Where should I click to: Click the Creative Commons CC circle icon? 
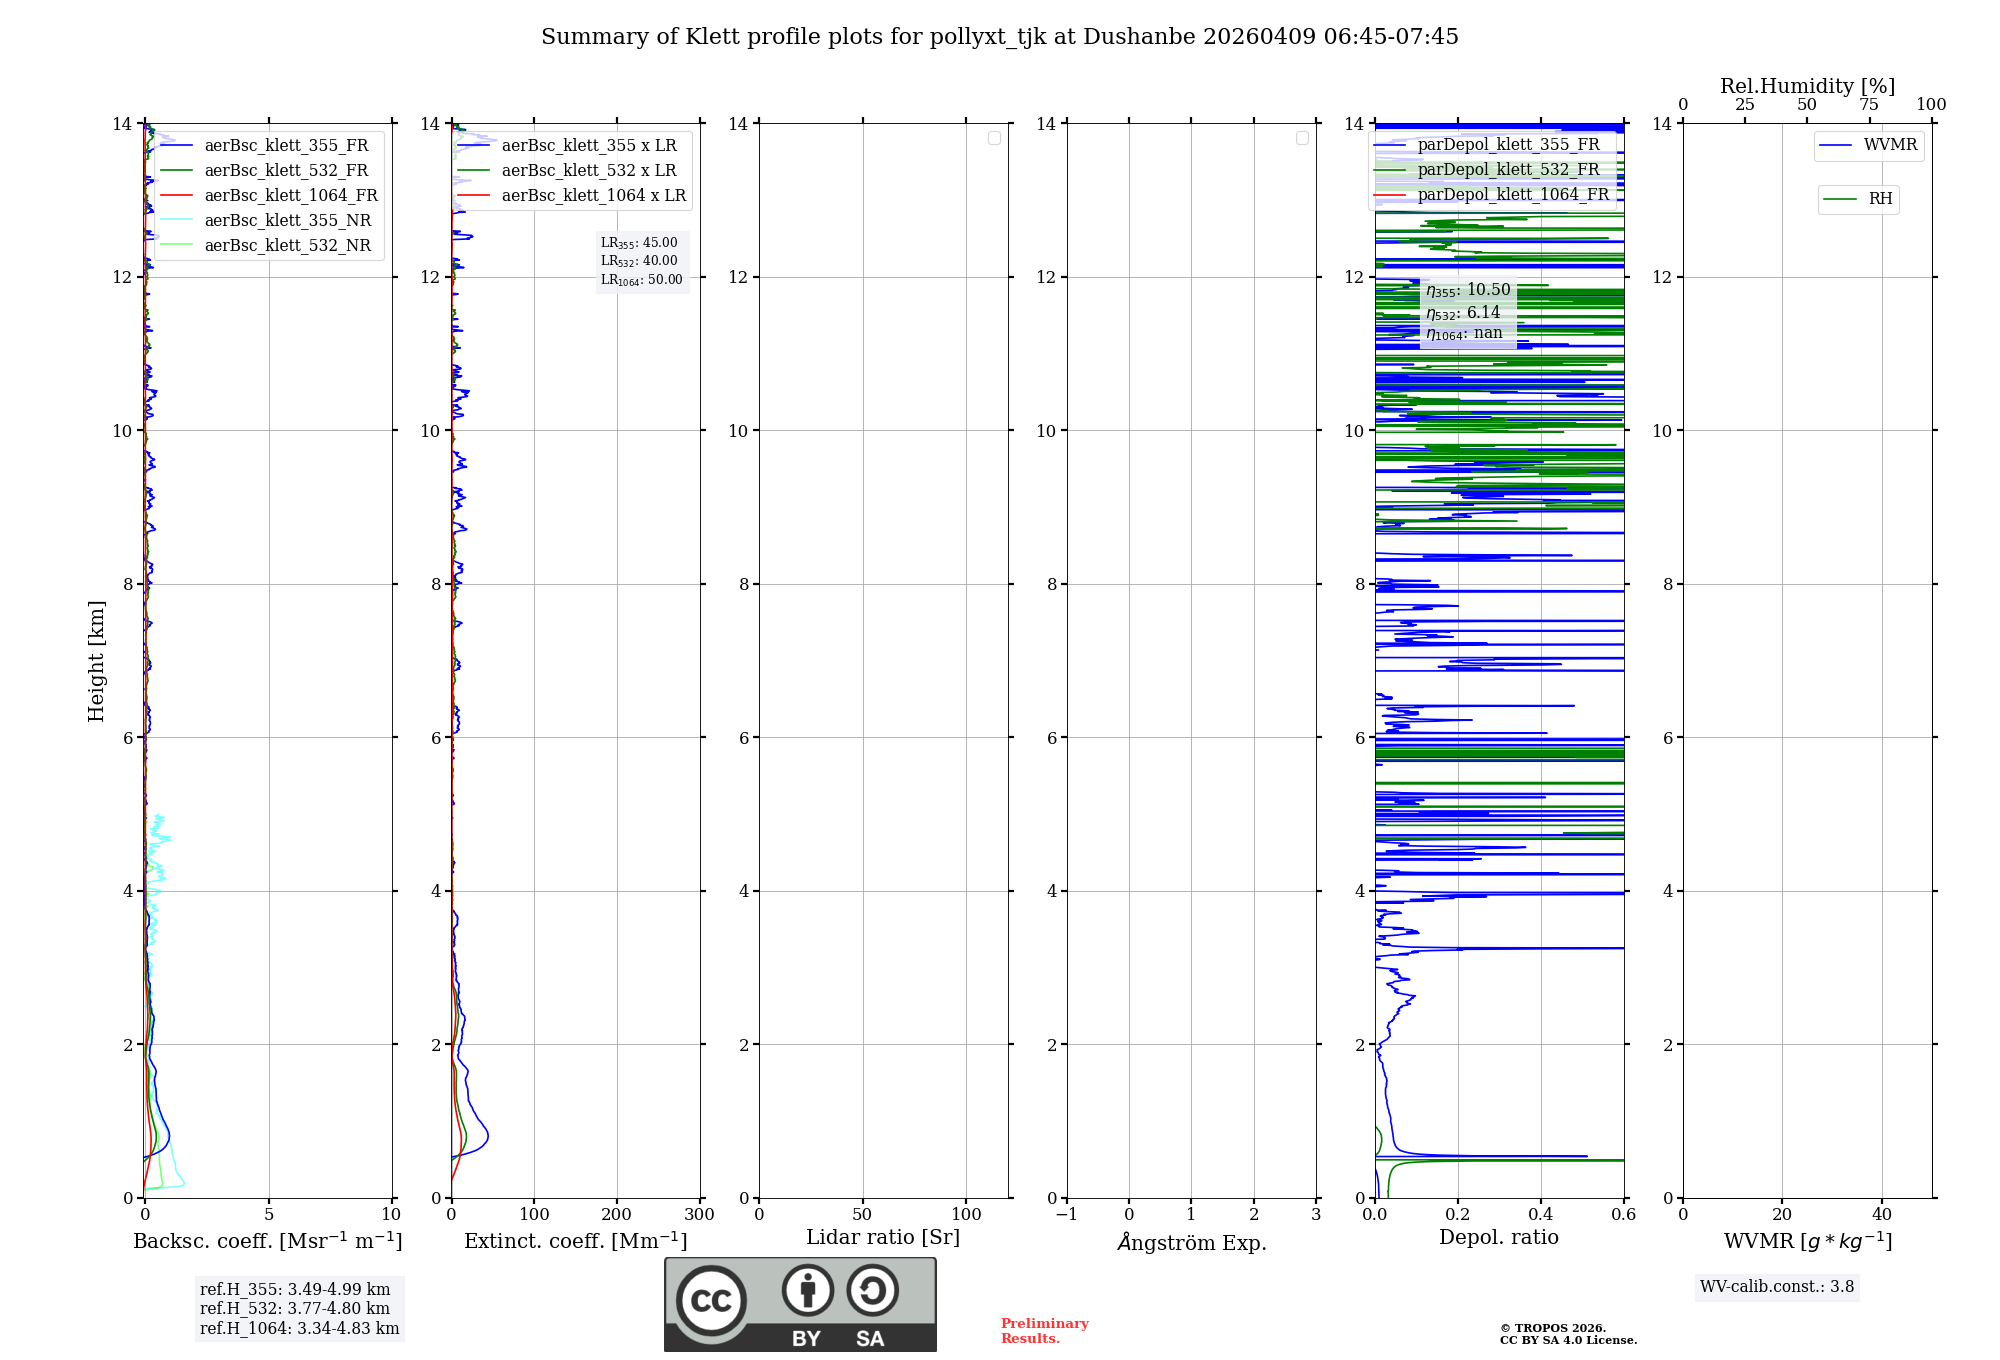(x=711, y=1300)
